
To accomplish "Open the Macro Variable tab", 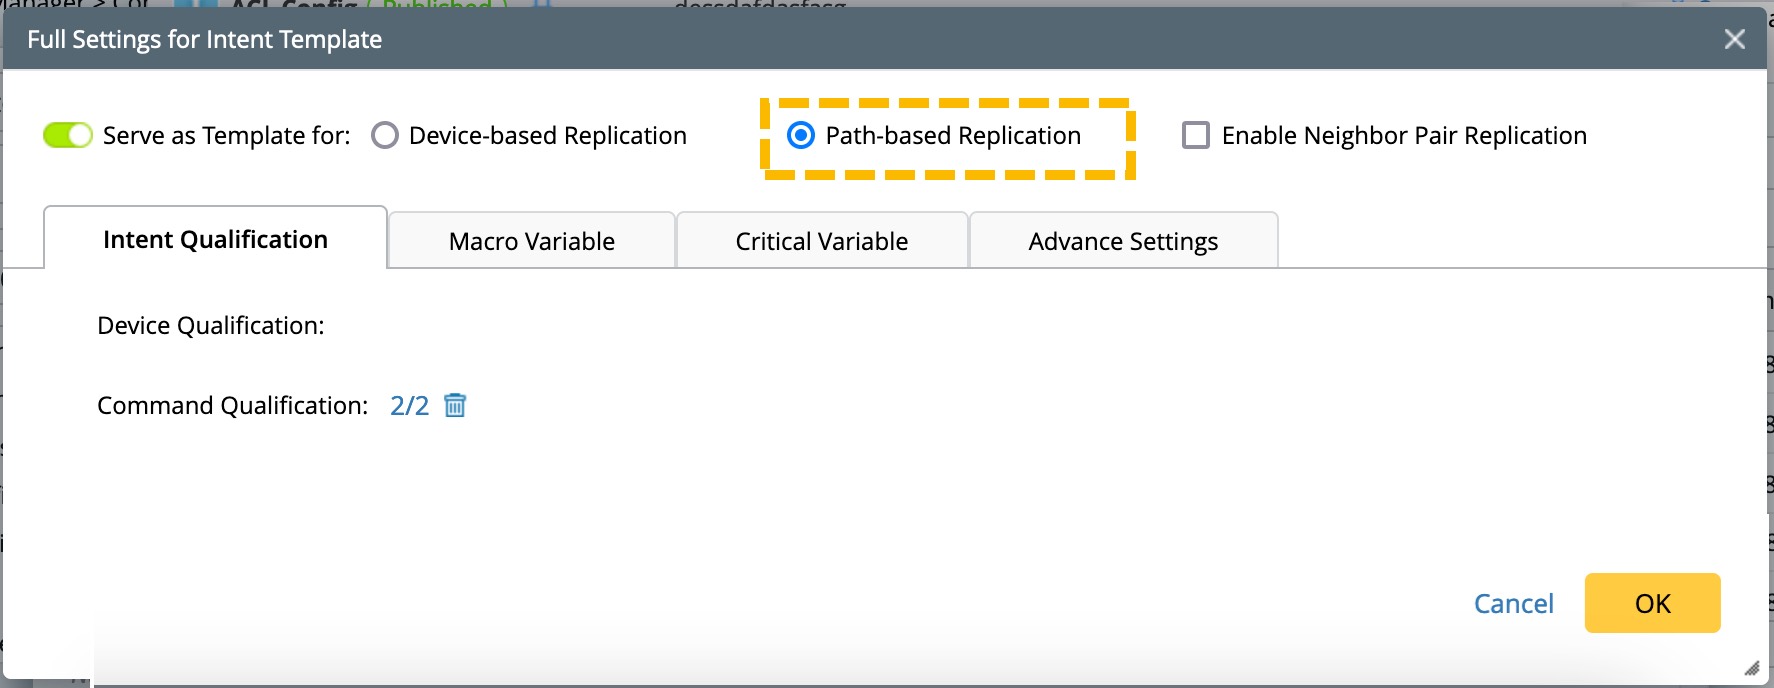I will tap(532, 241).
